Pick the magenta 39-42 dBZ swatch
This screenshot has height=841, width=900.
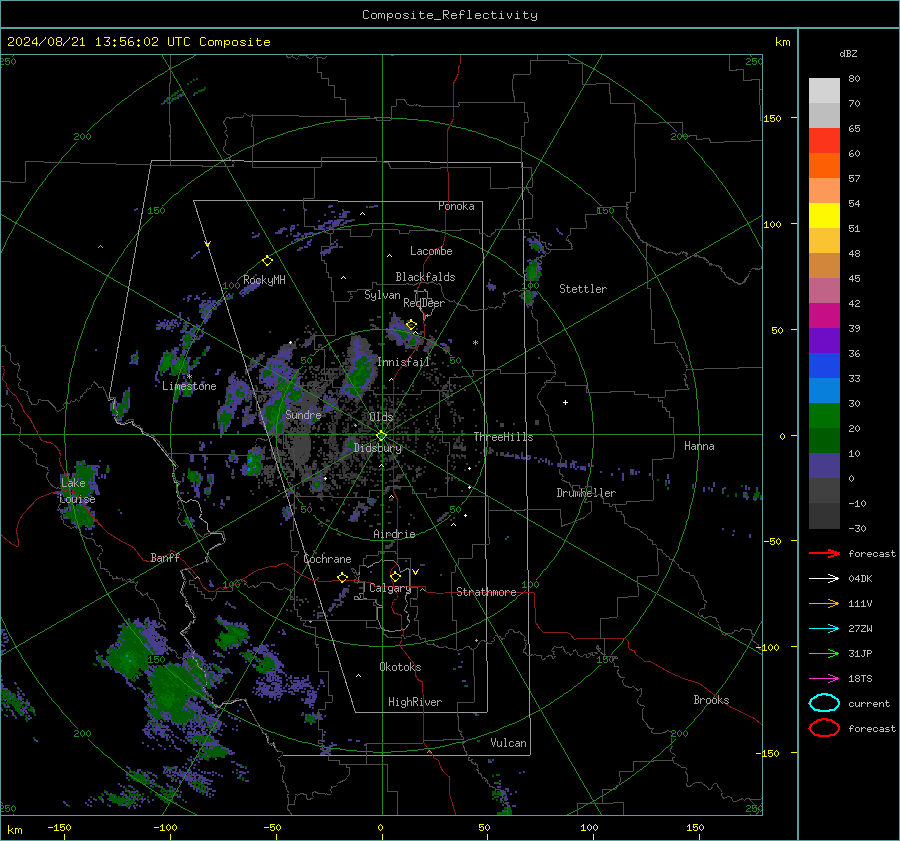click(x=824, y=316)
